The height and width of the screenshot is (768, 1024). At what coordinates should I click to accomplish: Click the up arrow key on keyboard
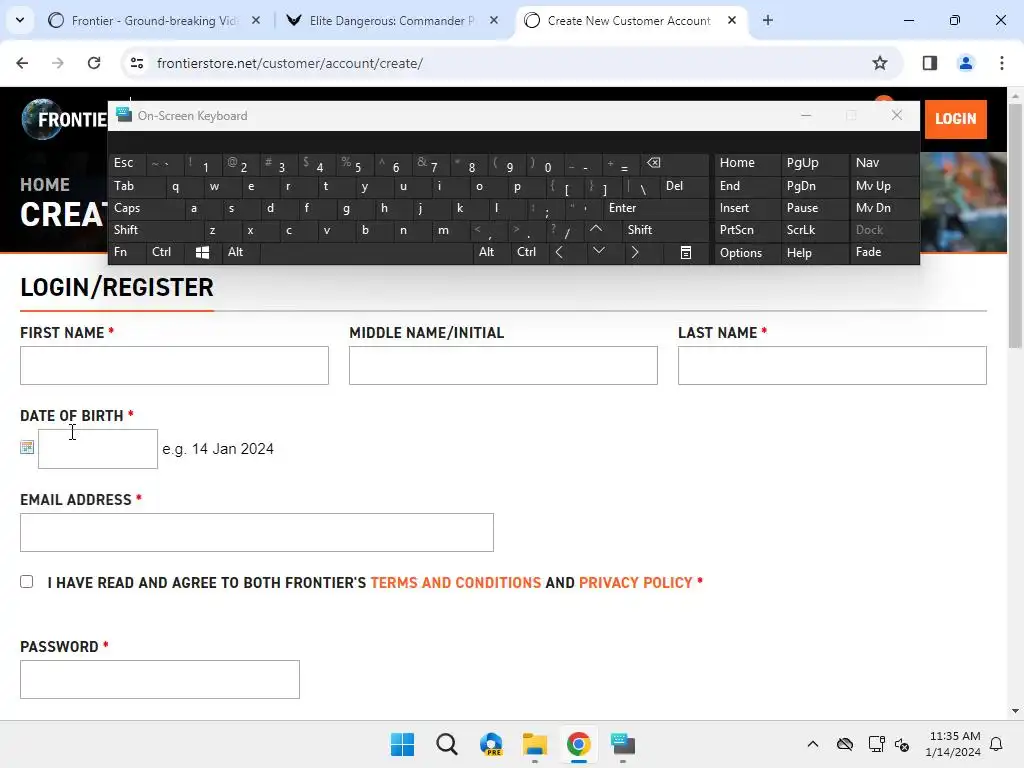coord(596,229)
